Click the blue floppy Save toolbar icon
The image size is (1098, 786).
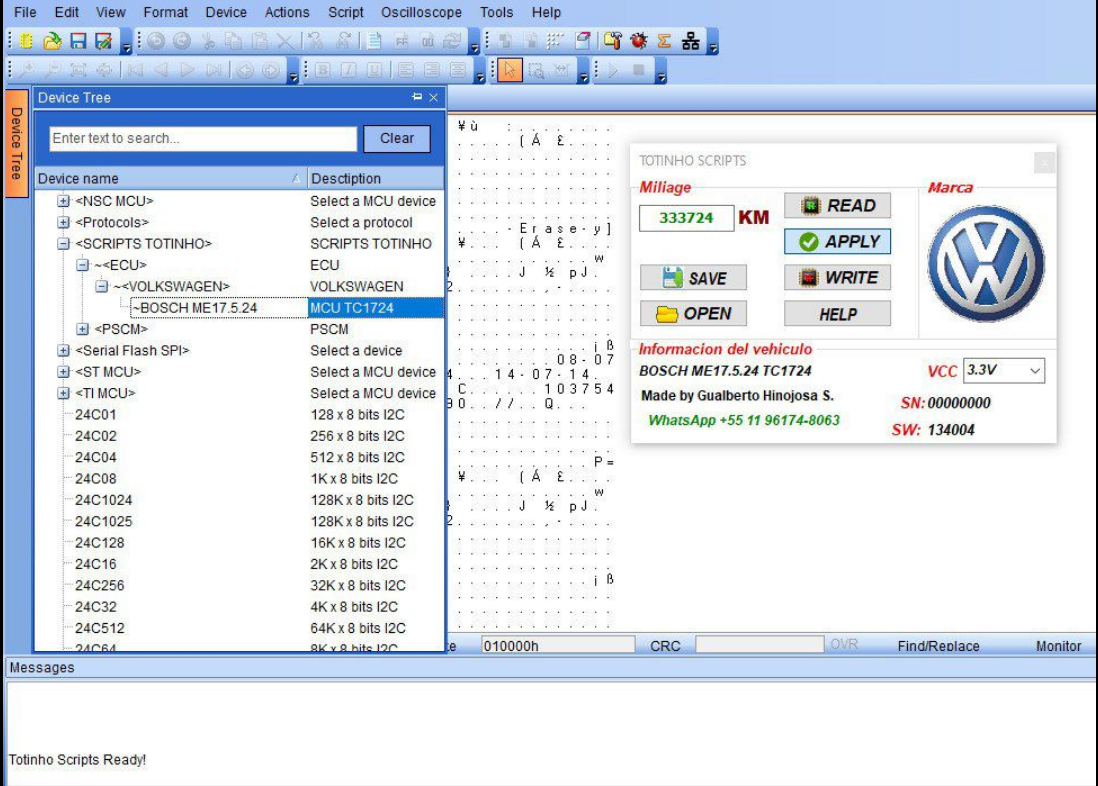[x=78, y=42]
